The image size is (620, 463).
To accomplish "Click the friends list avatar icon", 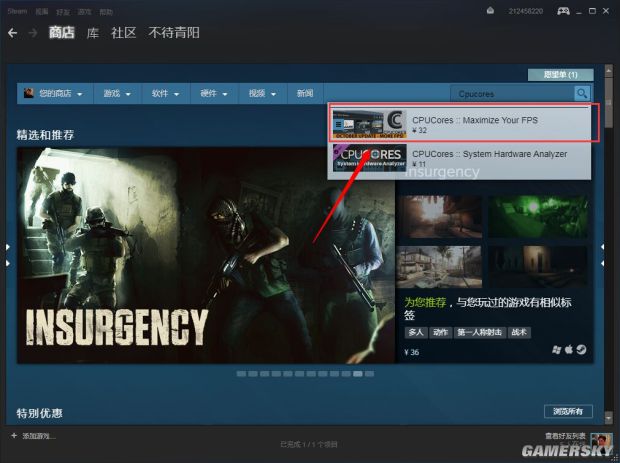I will (x=600, y=440).
